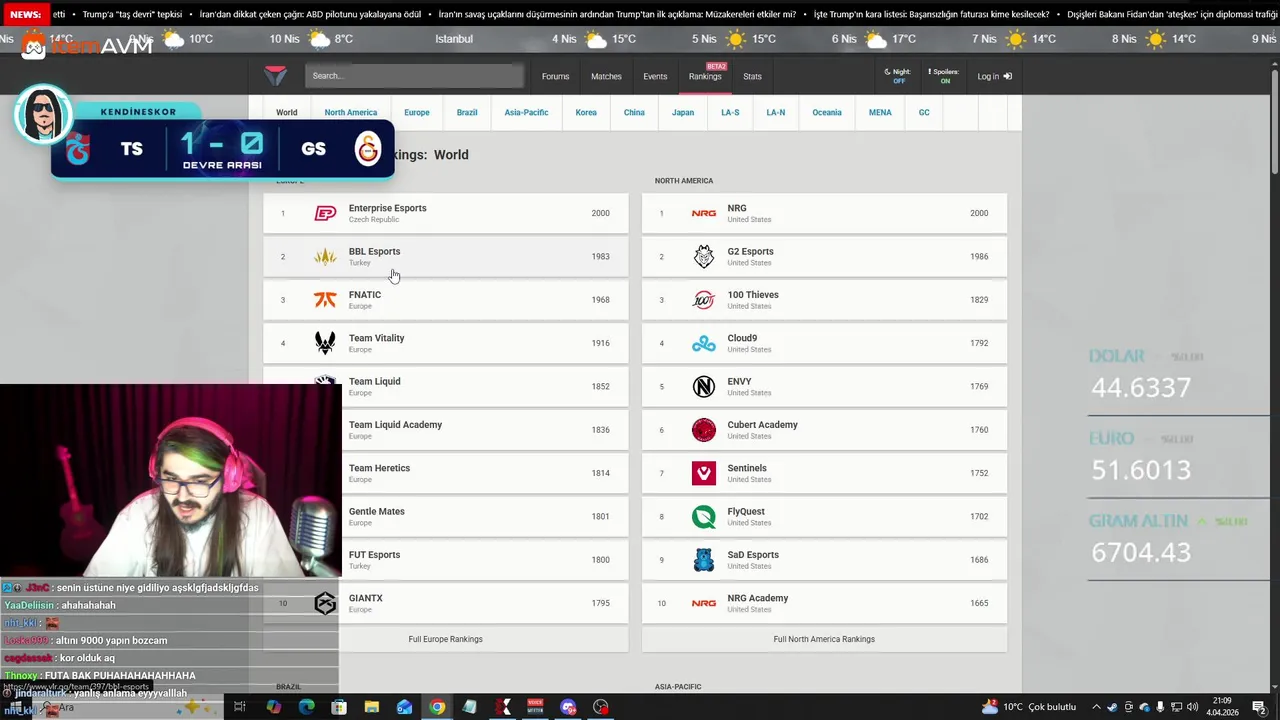This screenshot has height=720, width=1280.
Task: Open Microsoft Edge from the taskbar
Action: 306,707
